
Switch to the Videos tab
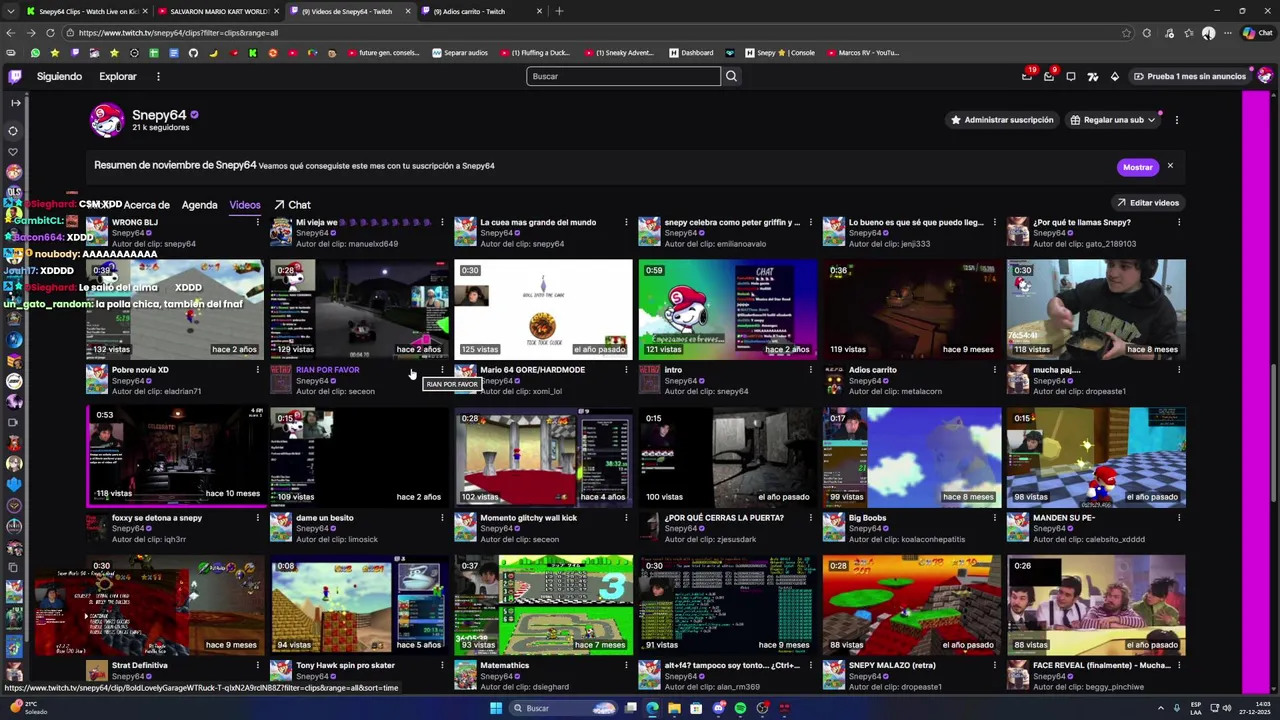[x=244, y=205]
